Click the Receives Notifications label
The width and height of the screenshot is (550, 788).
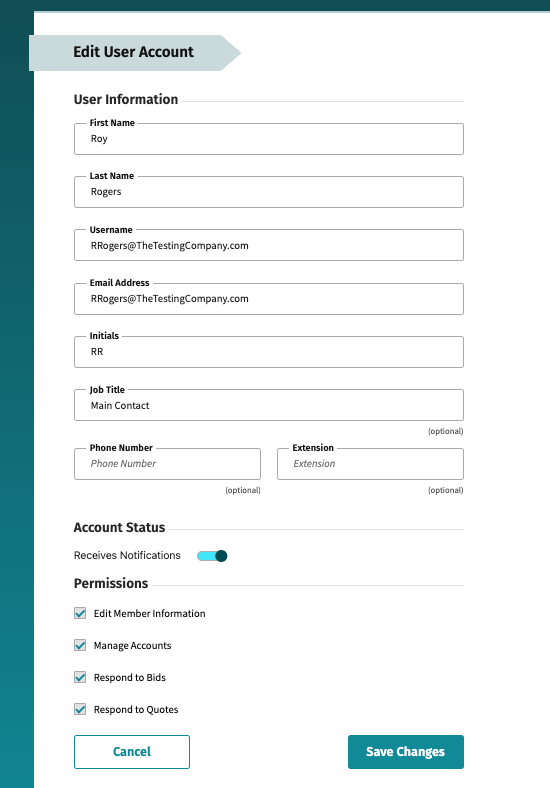coord(127,555)
